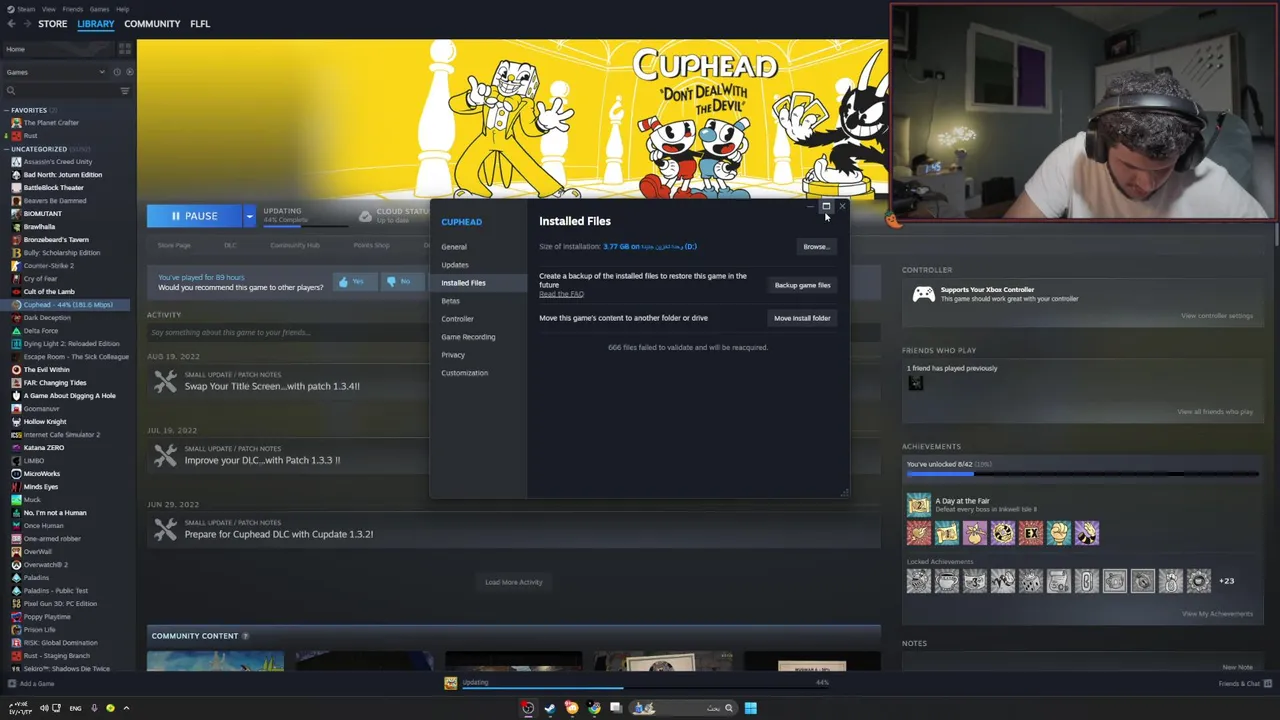The image size is (1280, 720).
Task: Click Load More Activity button
Action: point(513,582)
